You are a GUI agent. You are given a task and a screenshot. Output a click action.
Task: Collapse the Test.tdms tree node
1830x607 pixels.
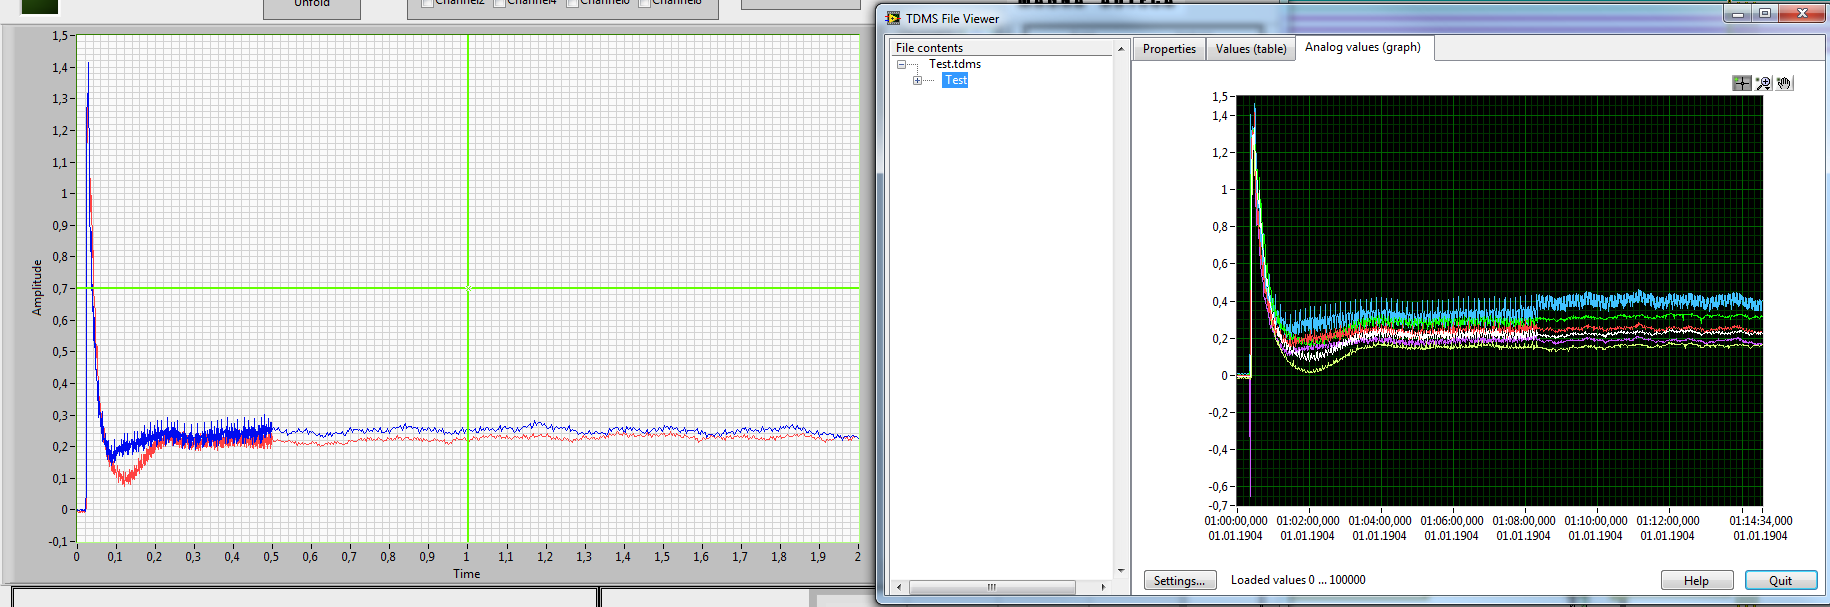tap(902, 65)
